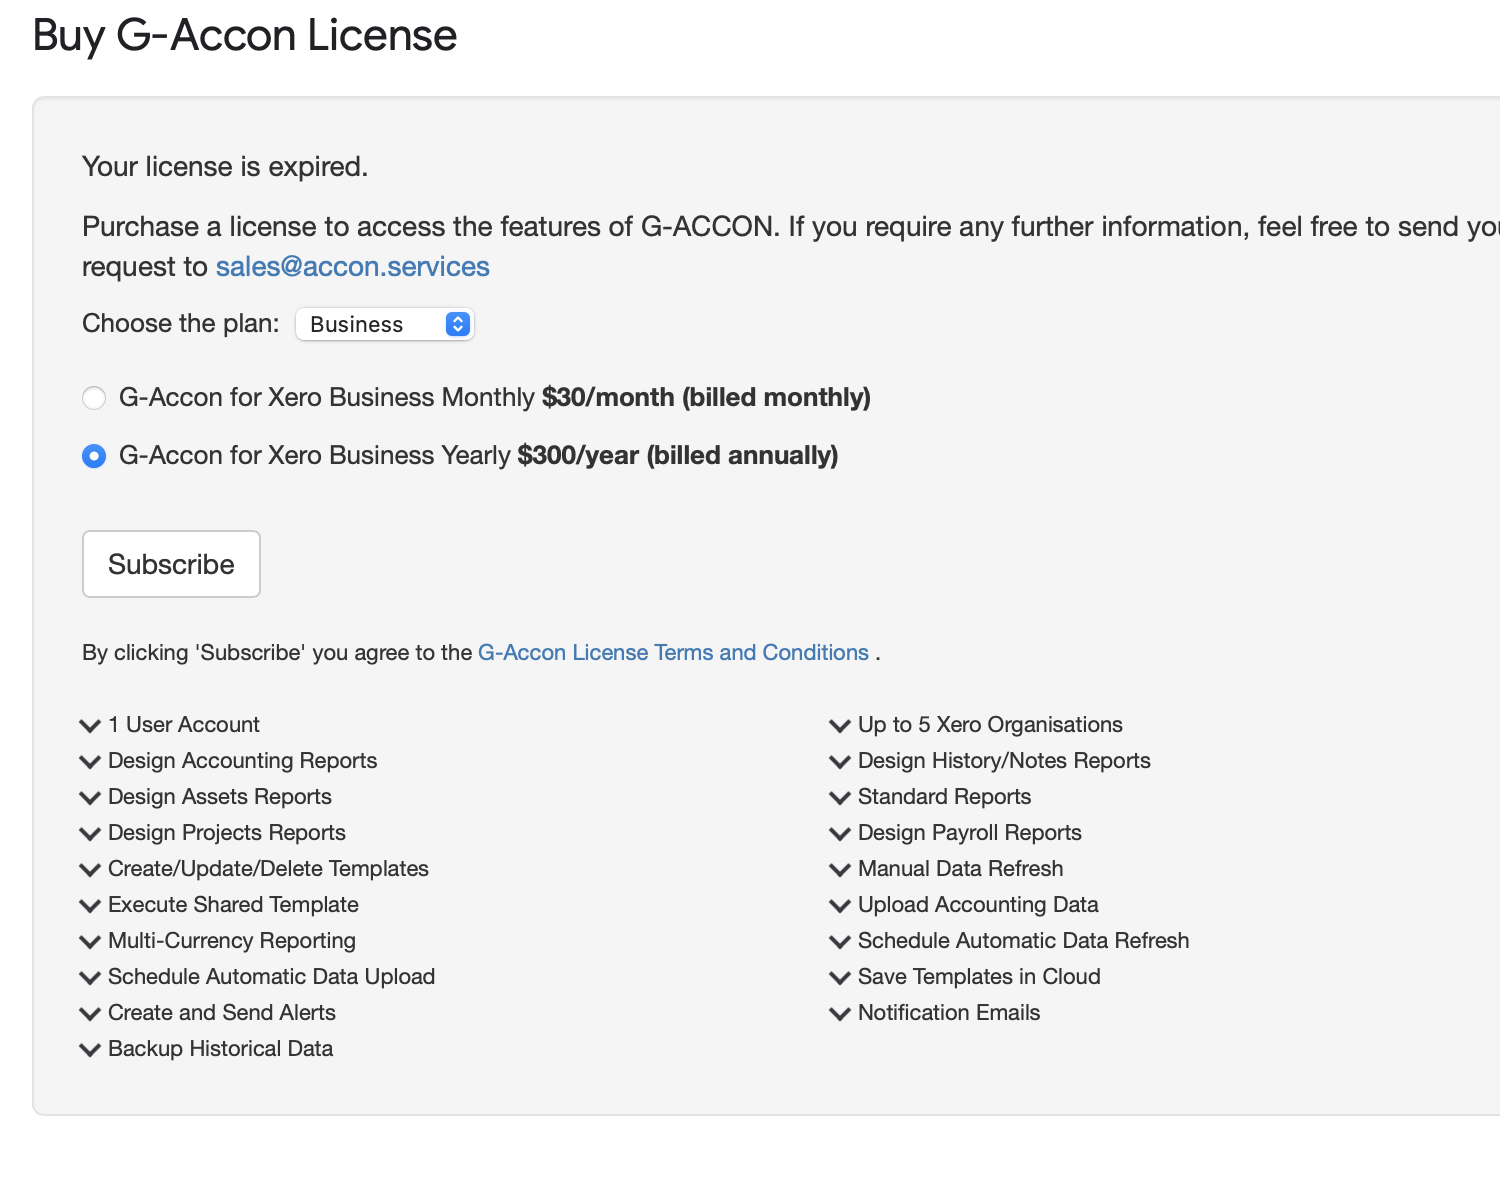Open G-Accon License Terms and Conditions link

pyautogui.click(x=673, y=653)
